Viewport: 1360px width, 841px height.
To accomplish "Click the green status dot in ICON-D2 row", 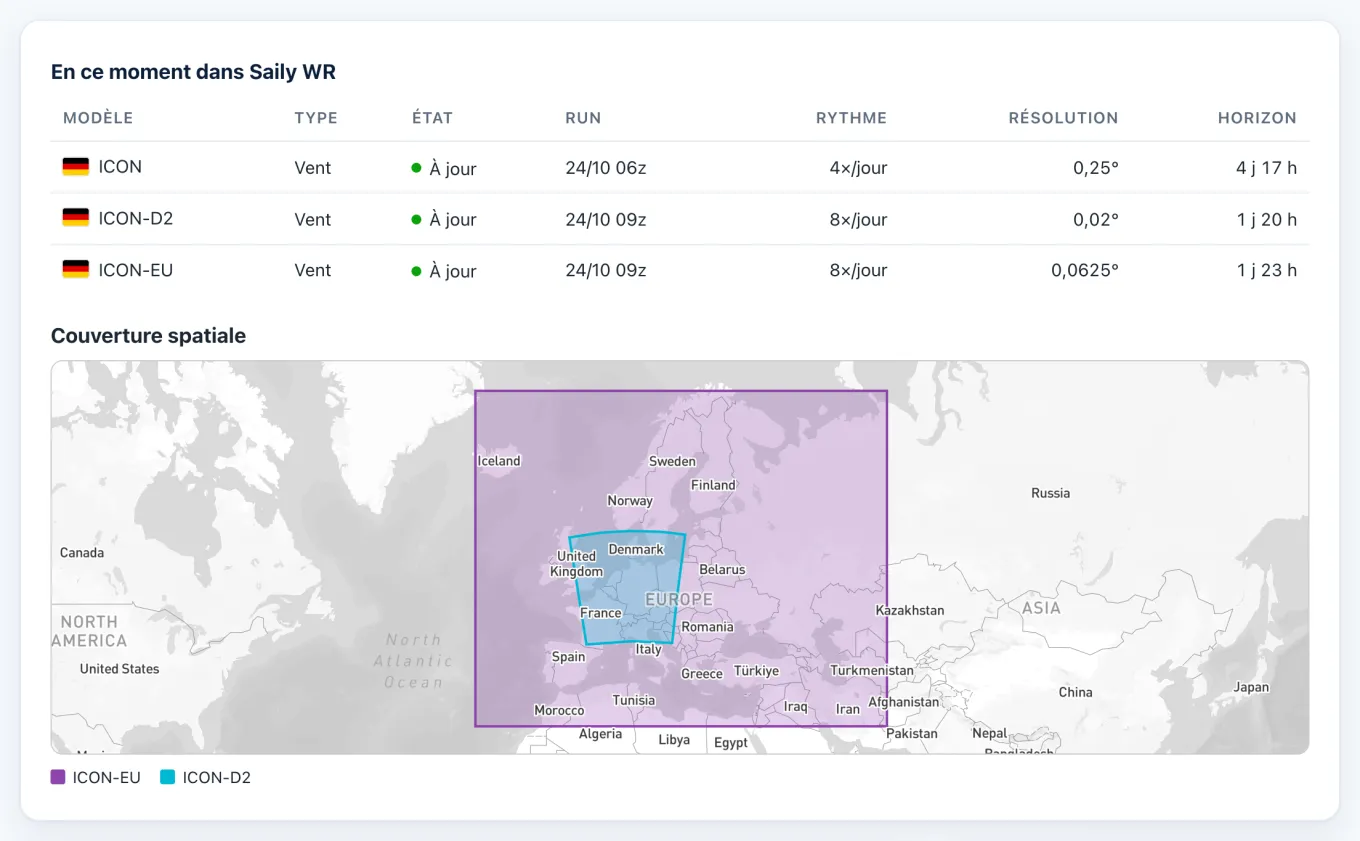I will pos(416,219).
